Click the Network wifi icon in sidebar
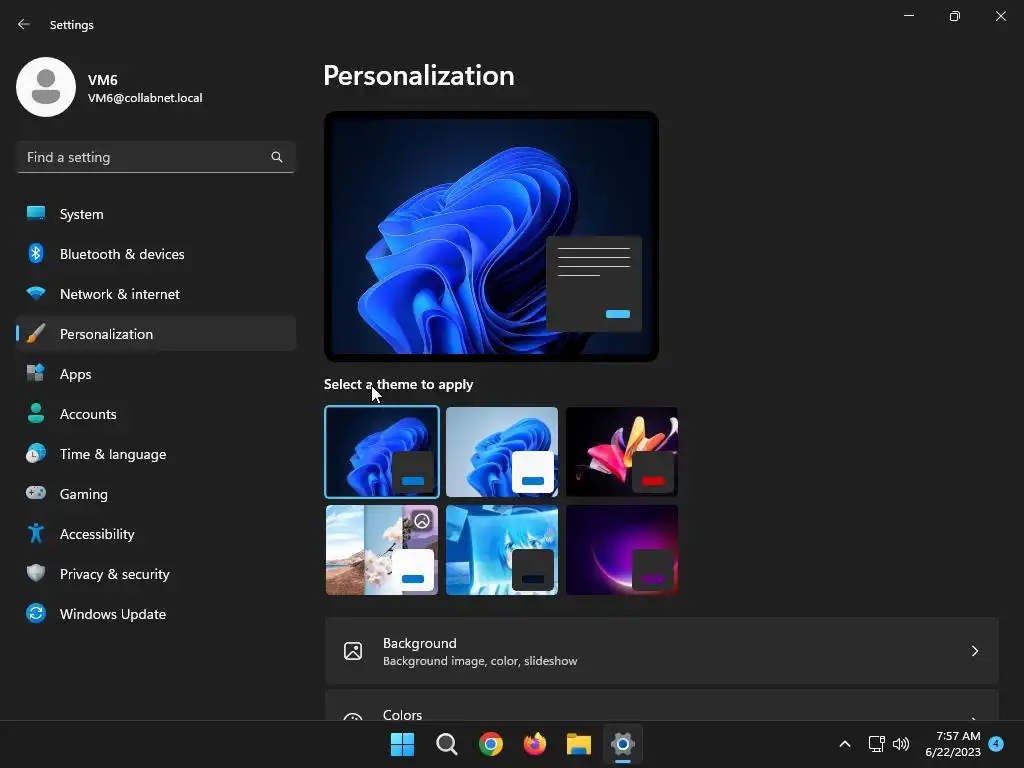This screenshot has width=1024, height=768. [36, 293]
